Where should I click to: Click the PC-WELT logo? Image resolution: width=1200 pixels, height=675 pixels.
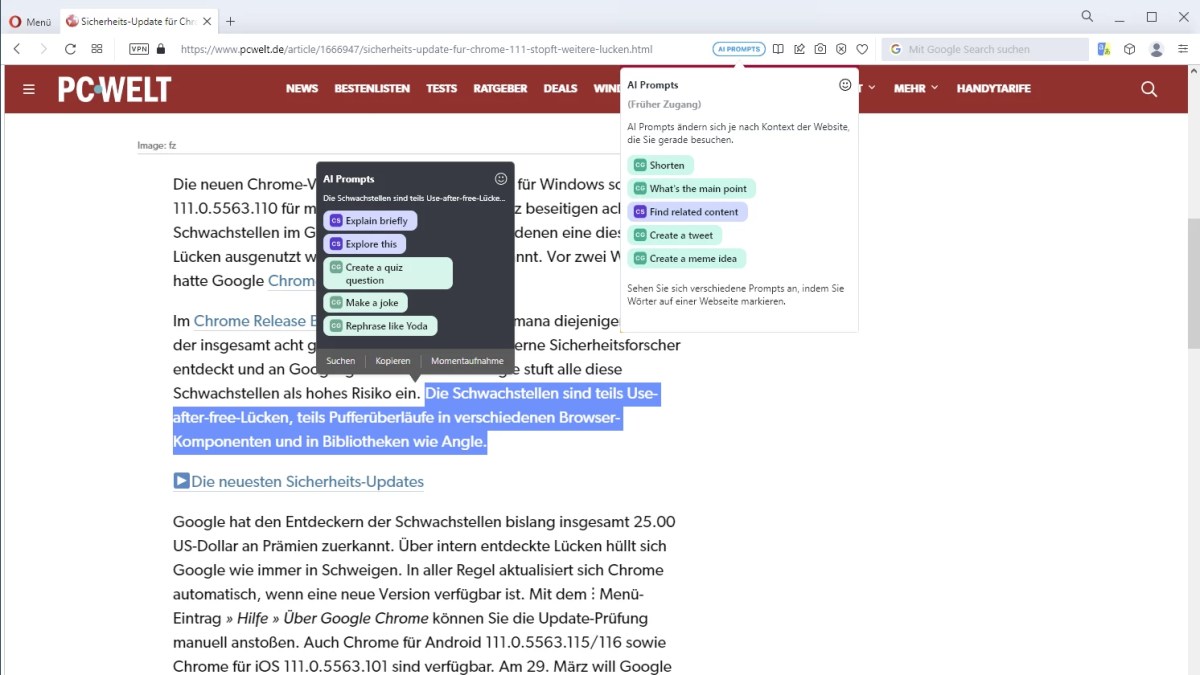pos(114,89)
